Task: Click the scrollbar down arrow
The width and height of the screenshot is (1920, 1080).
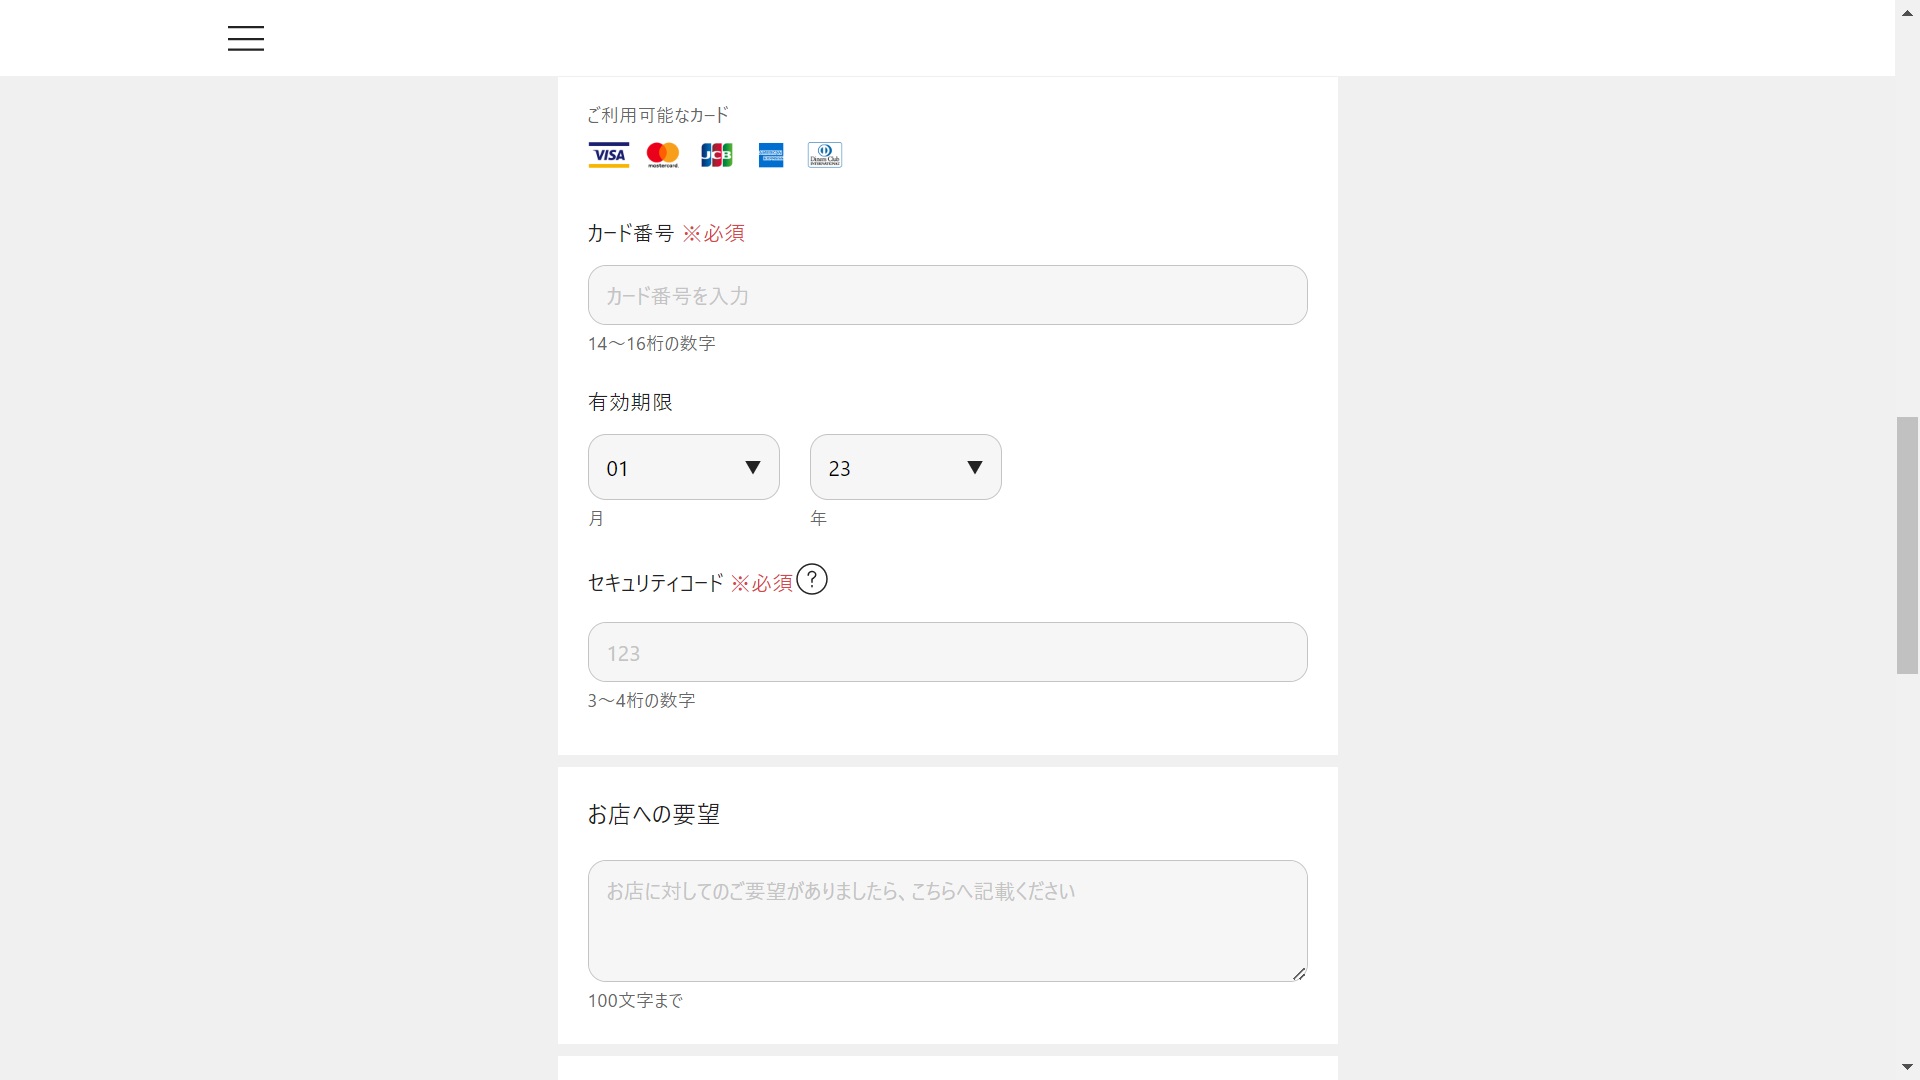Action: point(1907,1068)
